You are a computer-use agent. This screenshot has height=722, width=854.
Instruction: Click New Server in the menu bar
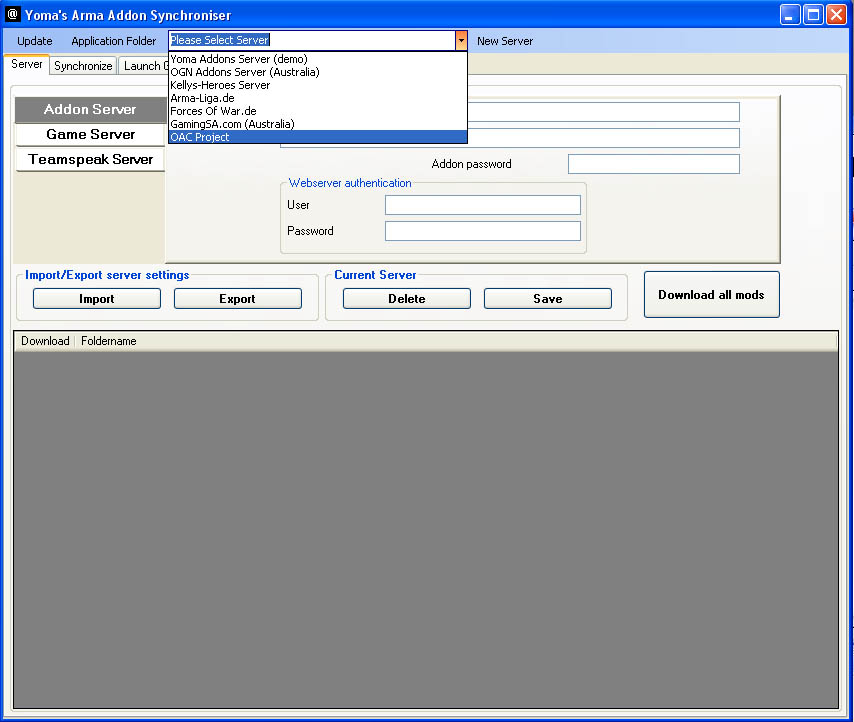(x=505, y=41)
